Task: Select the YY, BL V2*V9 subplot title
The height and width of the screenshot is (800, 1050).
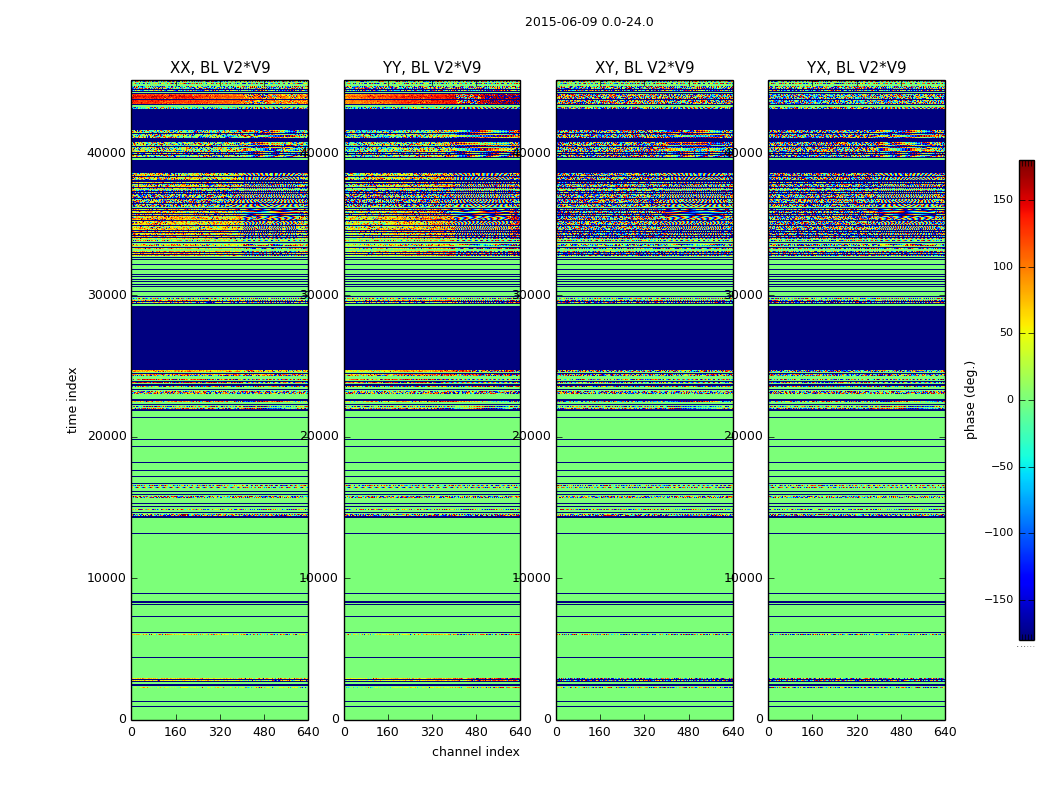Action: click(x=432, y=68)
